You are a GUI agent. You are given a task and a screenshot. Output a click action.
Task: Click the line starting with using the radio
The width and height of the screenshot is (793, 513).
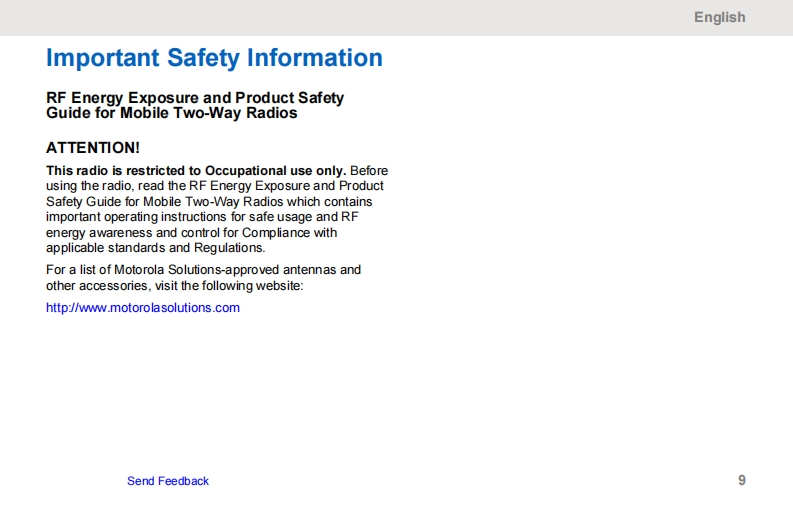click(215, 186)
